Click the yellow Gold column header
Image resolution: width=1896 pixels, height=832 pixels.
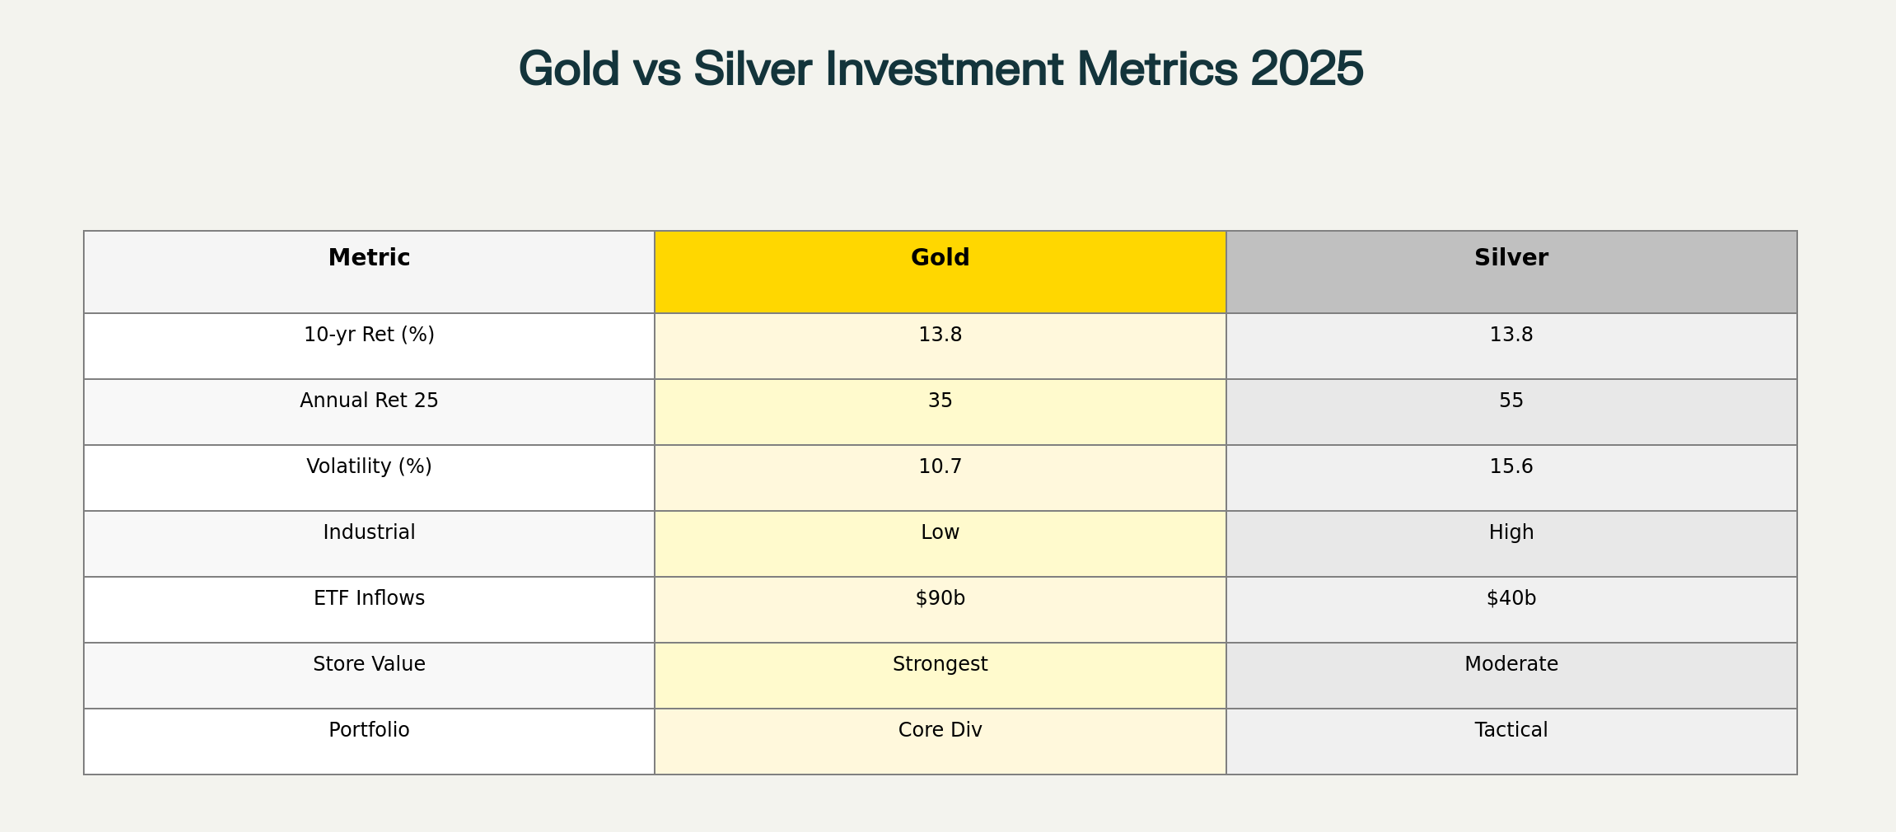(940, 259)
